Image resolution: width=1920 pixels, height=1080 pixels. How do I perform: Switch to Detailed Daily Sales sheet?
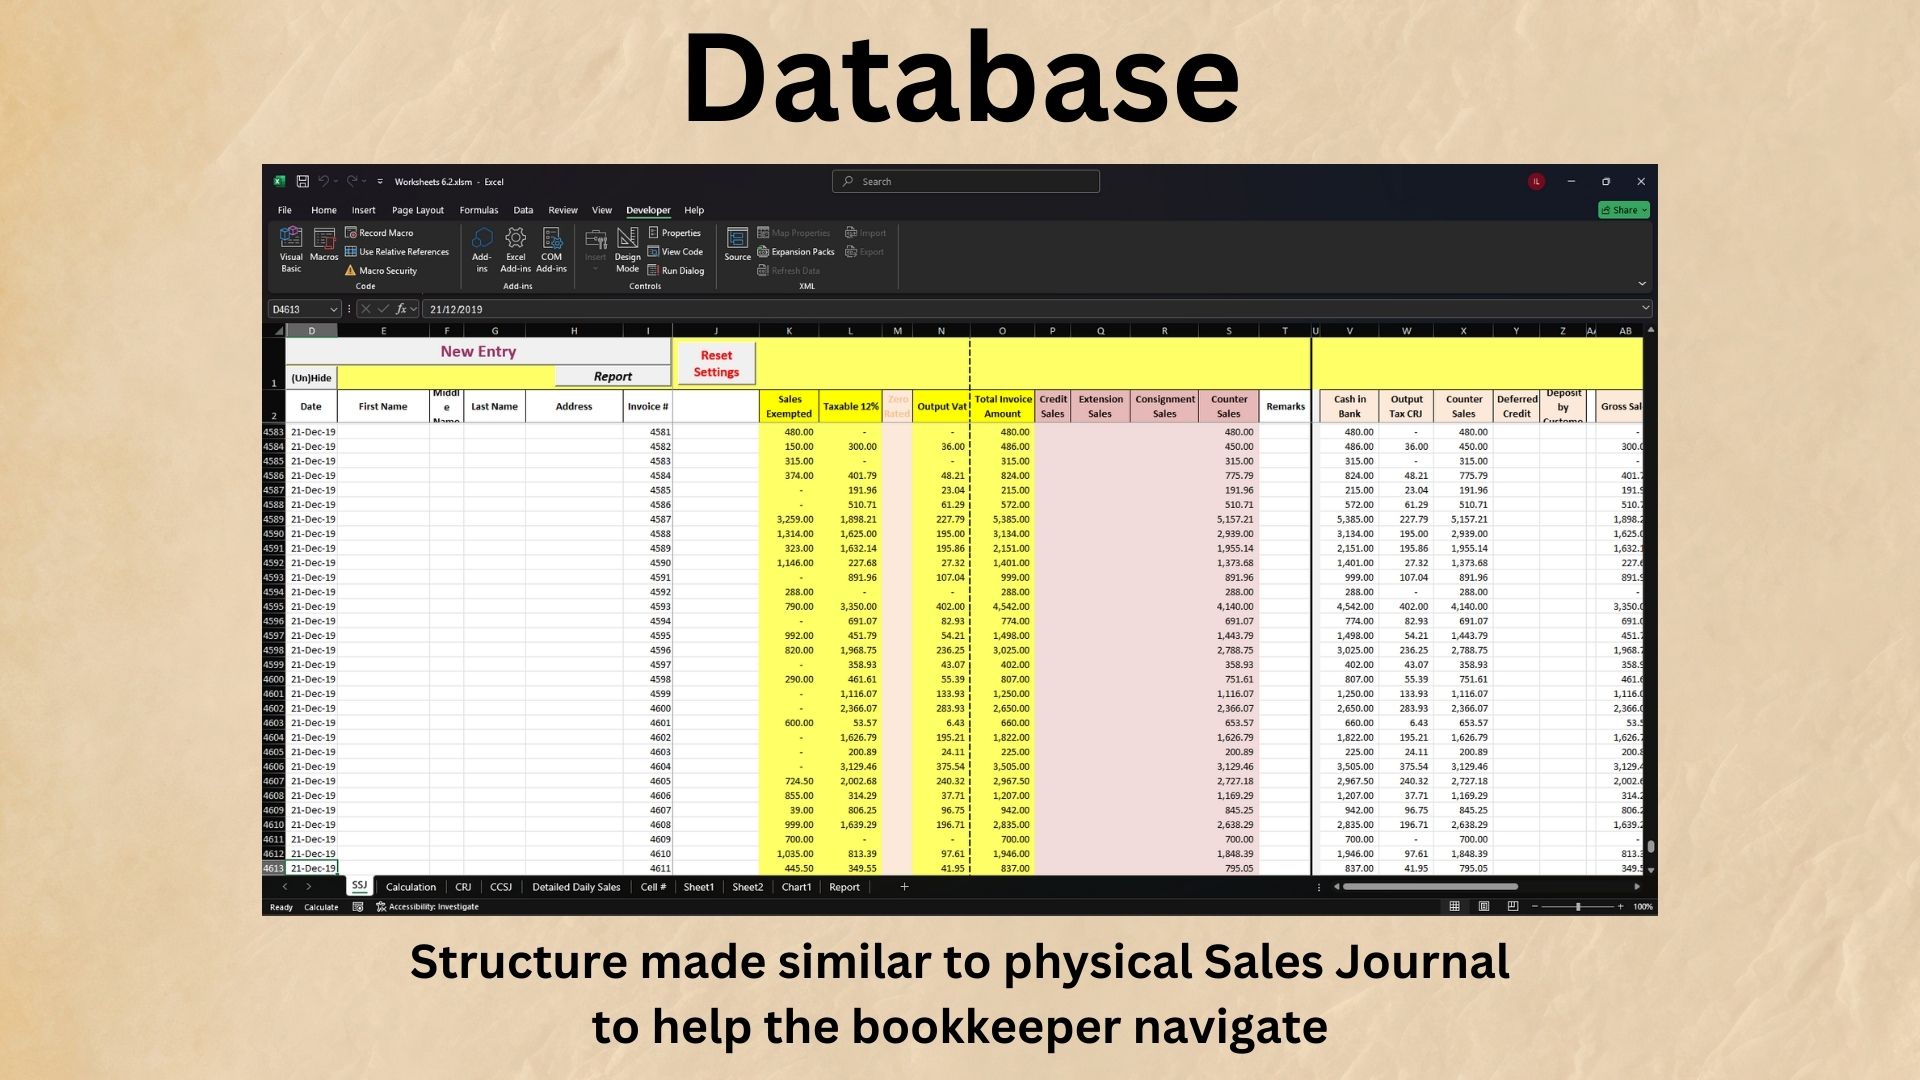[x=576, y=888]
